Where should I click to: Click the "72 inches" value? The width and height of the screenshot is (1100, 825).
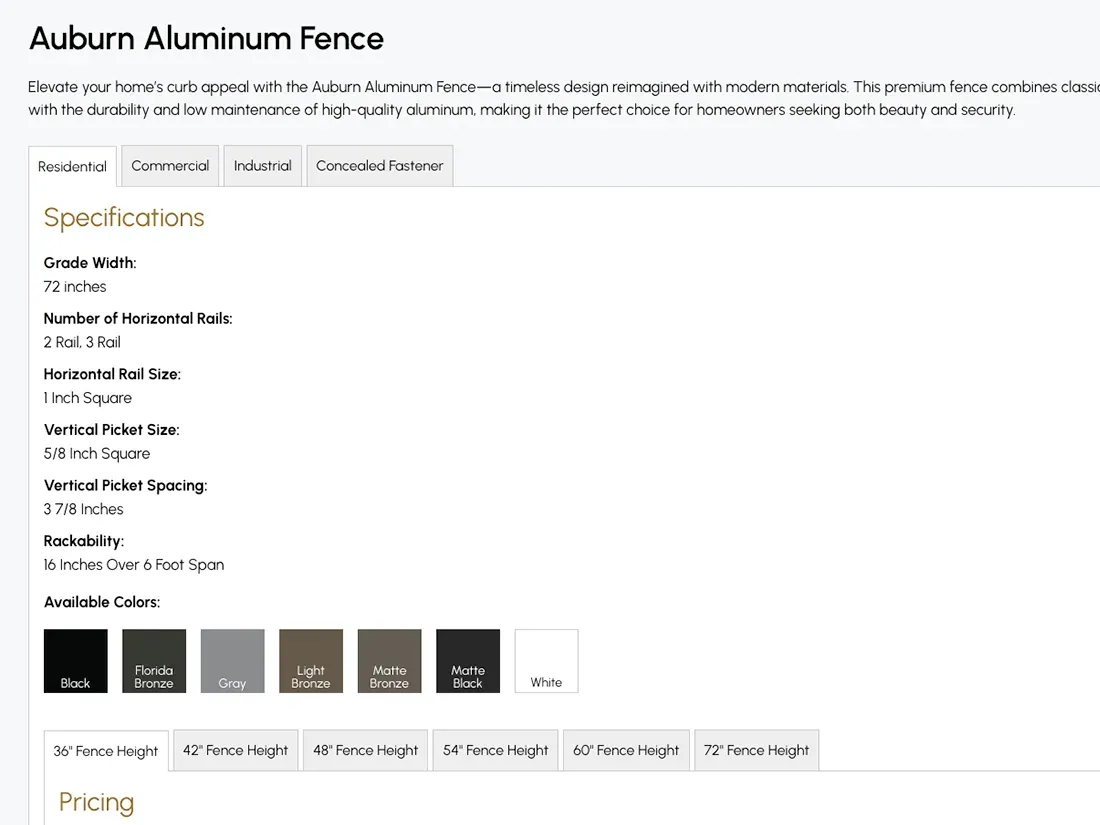coord(75,287)
